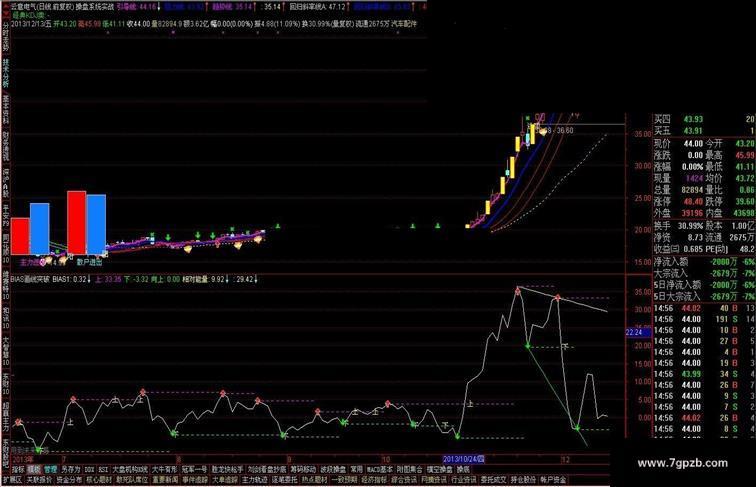This screenshot has height=487, width=756.
Task: Open the 大牛有形 template
Action: click(164, 469)
